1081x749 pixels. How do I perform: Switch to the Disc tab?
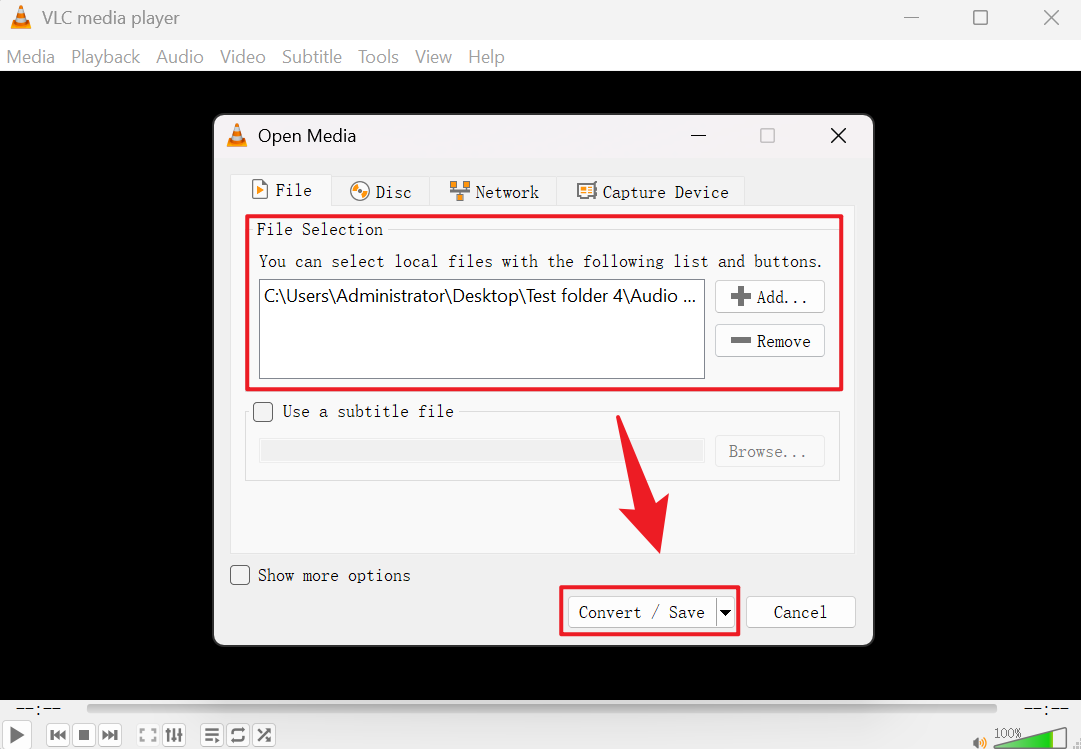click(x=381, y=192)
